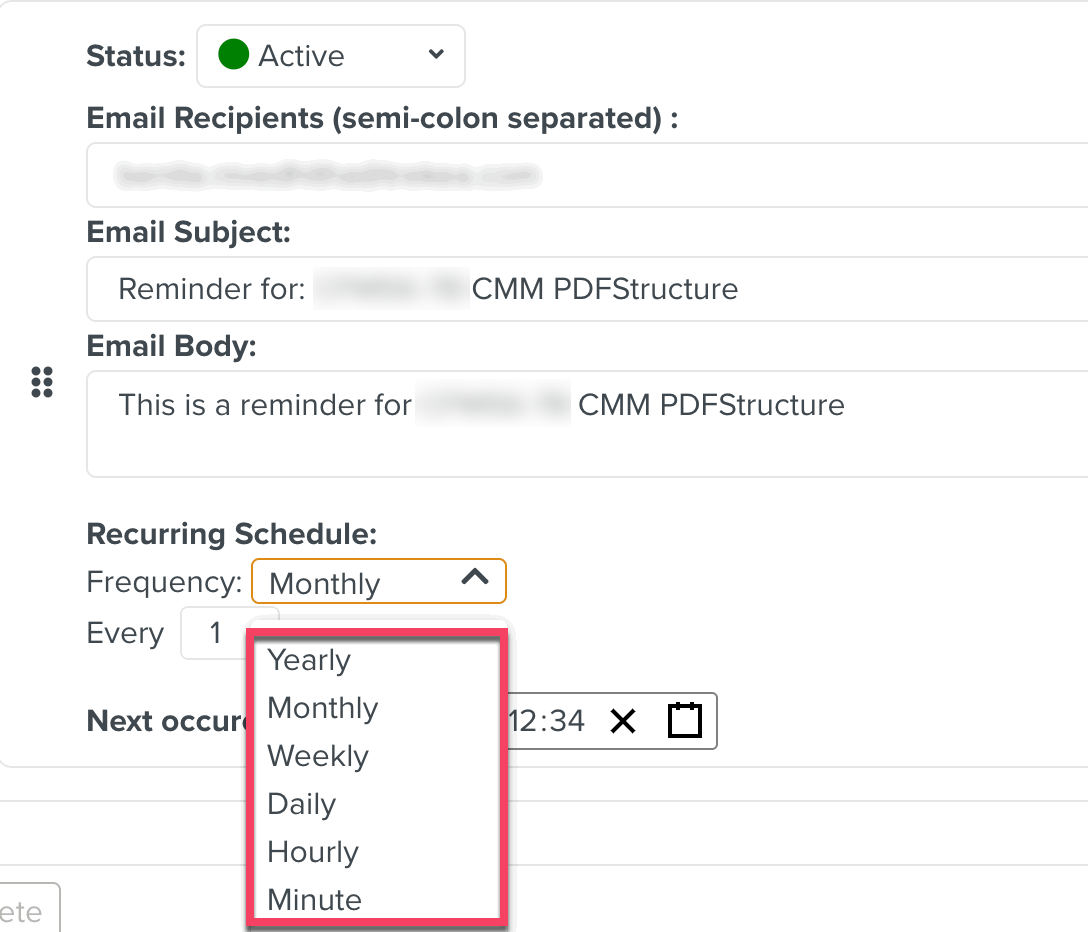Choose Hourly from the dropdown list
This screenshot has height=932, width=1088.
[x=313, y=852]
